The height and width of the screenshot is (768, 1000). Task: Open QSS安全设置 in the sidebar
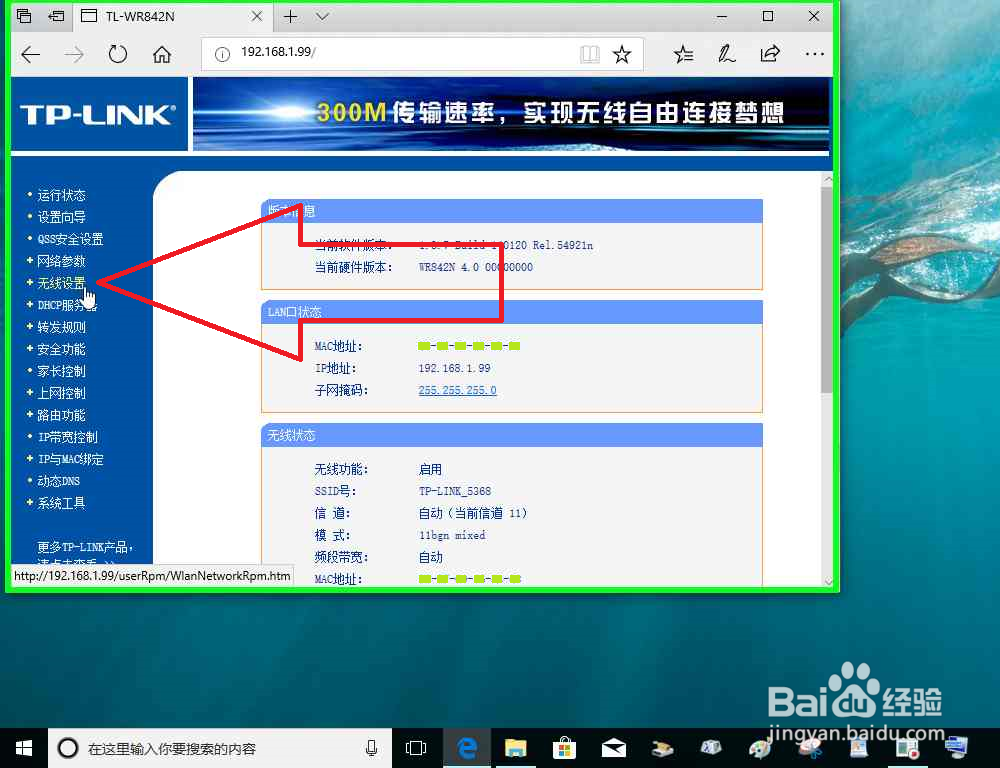pyautogui.click(x=70, y=239)
